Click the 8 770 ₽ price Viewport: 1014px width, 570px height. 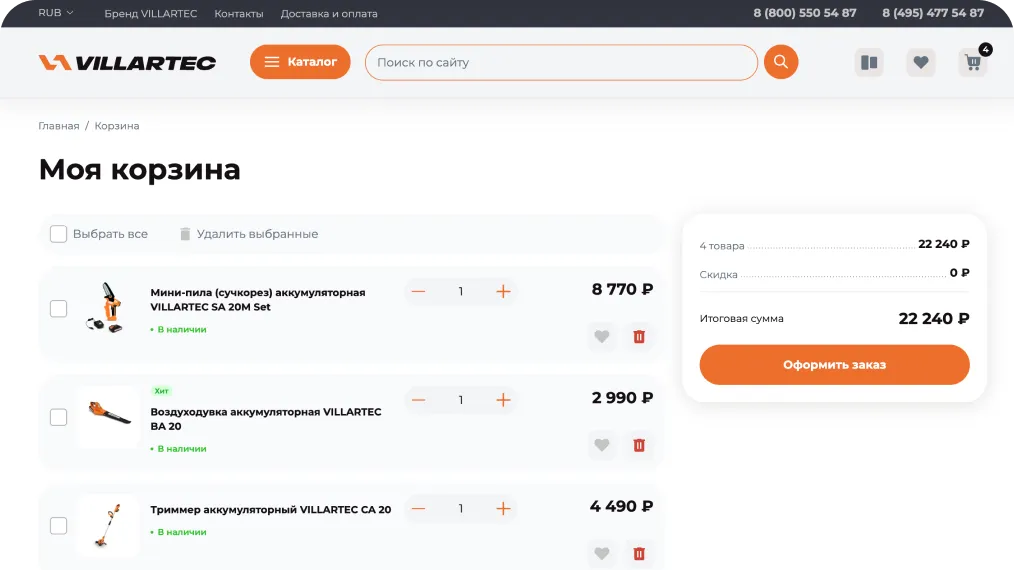tap(622, 289)
